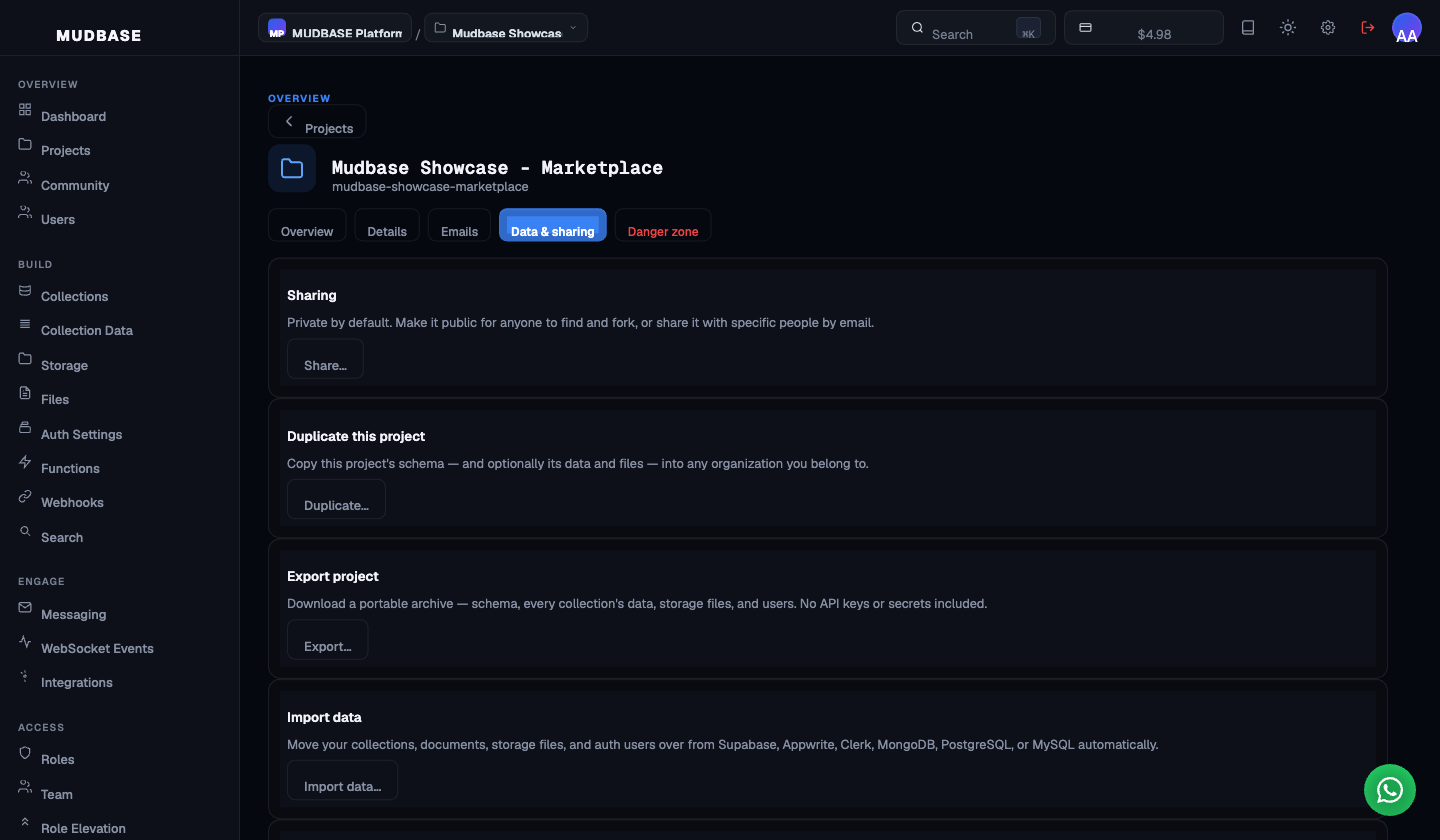Open Role Elevation chevrons icon
1440x840 pixels.
click(25, 821)
